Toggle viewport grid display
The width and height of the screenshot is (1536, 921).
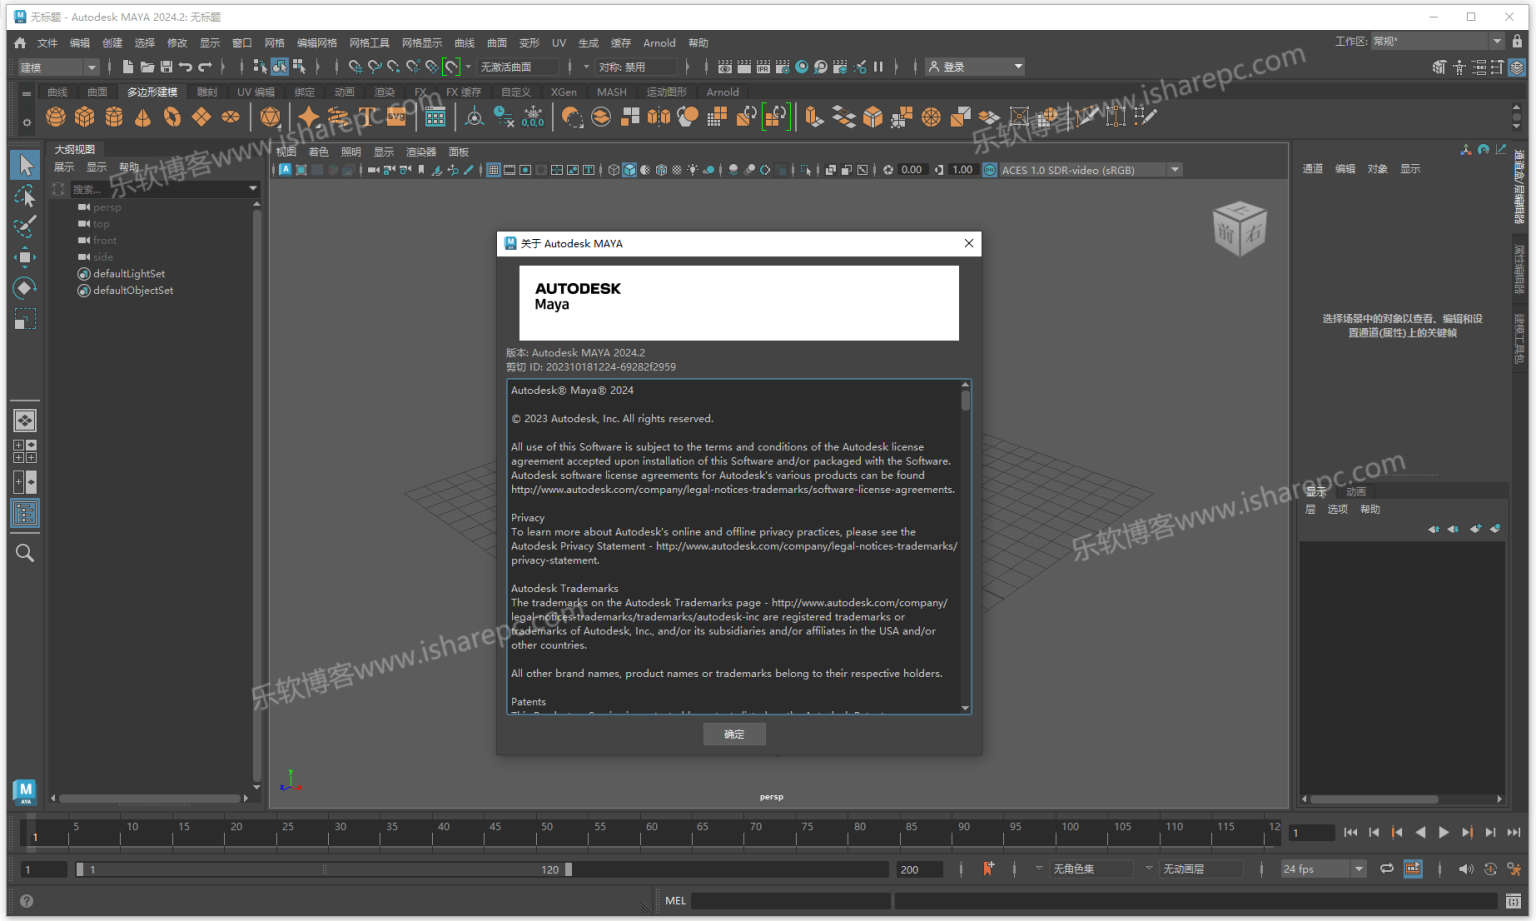(x=493, y=170)
